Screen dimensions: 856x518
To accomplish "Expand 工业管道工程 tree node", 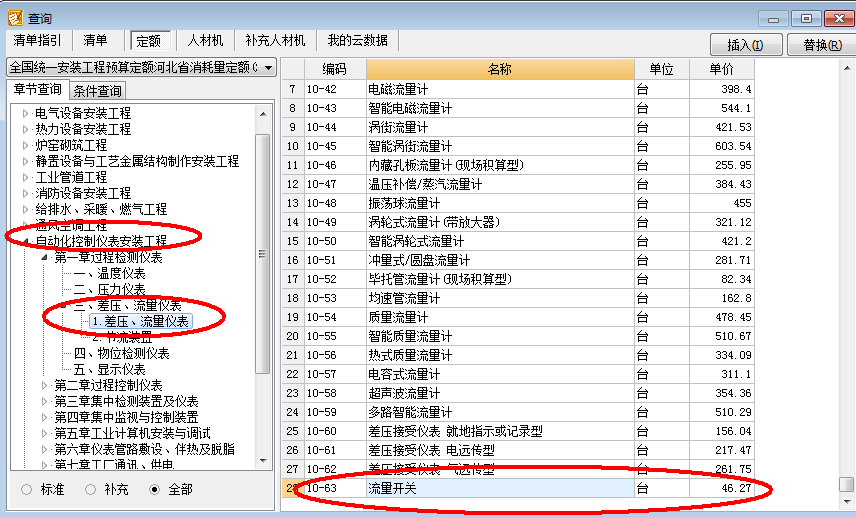I will click(25, 177).
